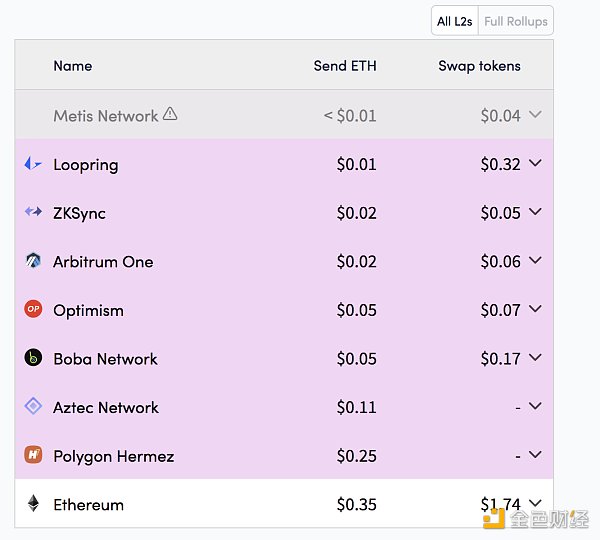600x540 pixels.
Task: Click the ZKSync arrows icon
Action: (x=33, y=213)
